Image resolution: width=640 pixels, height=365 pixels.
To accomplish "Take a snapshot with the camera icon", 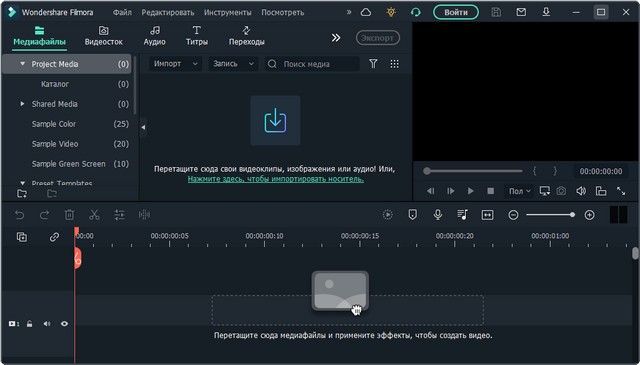I will click(562, 191).
